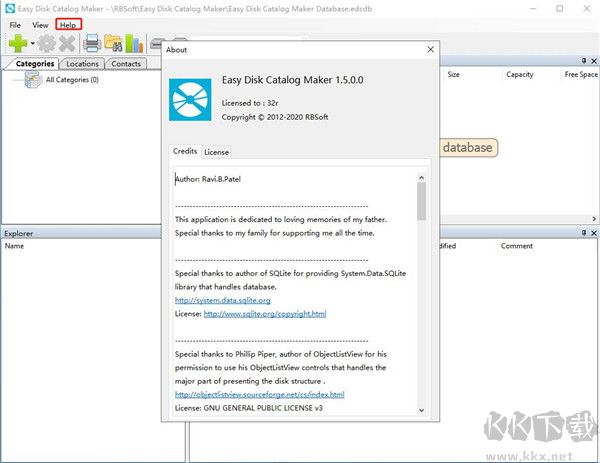
Task: Click the Size column header
Action: pos(453,75)
